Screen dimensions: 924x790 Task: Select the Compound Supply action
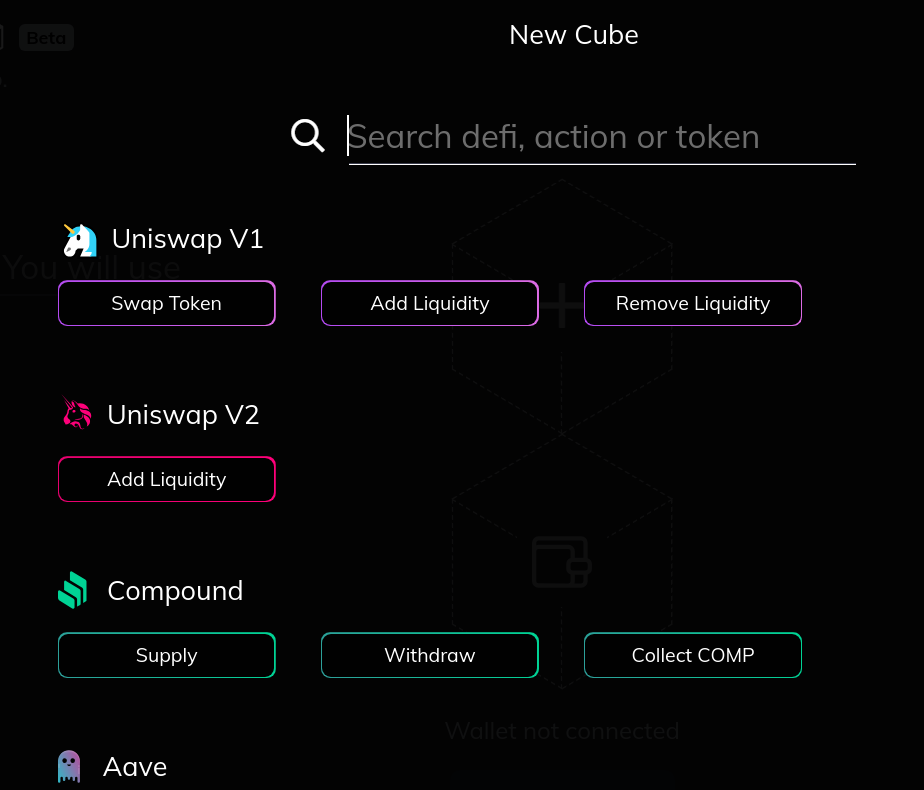click(x=167, y=655)
